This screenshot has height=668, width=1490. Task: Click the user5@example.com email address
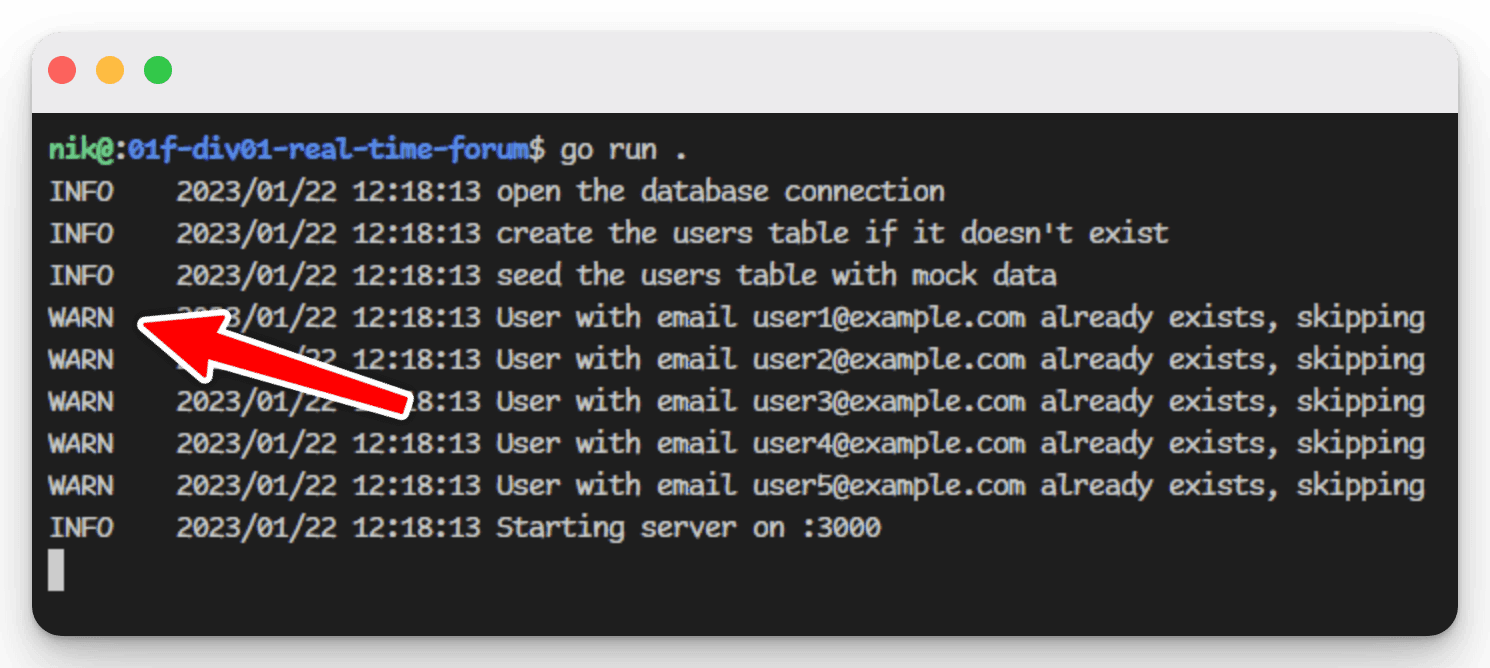[x=889, y=486]
